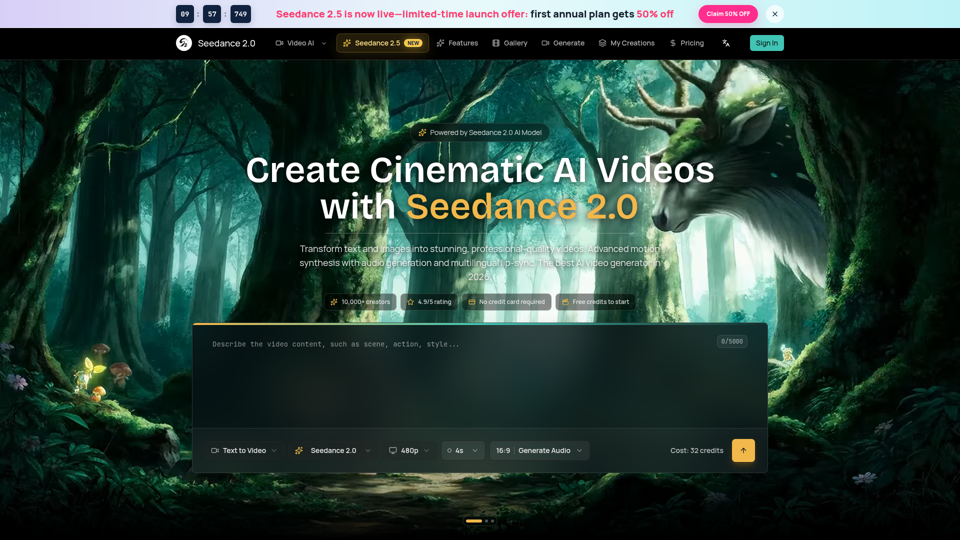Click the 4.9/5 rating badge

point(429,302)
